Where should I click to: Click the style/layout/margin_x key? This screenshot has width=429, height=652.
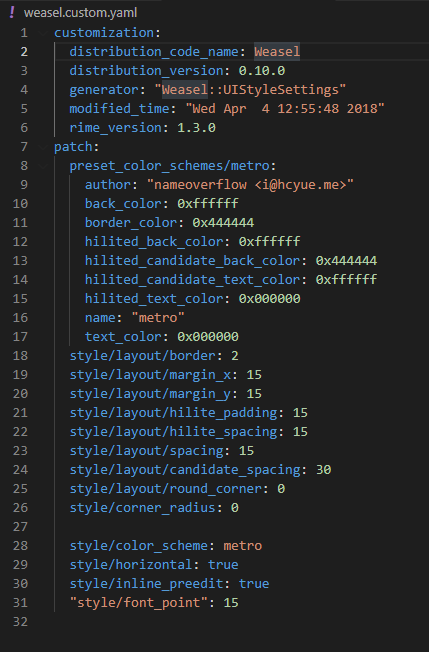150,374
